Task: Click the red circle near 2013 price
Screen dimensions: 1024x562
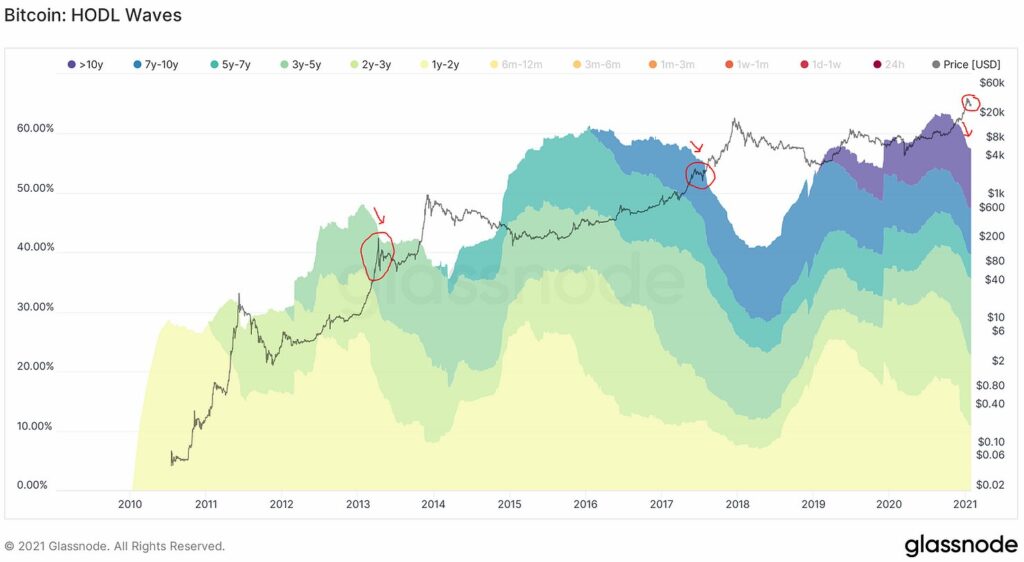Action: pos(377,256)
